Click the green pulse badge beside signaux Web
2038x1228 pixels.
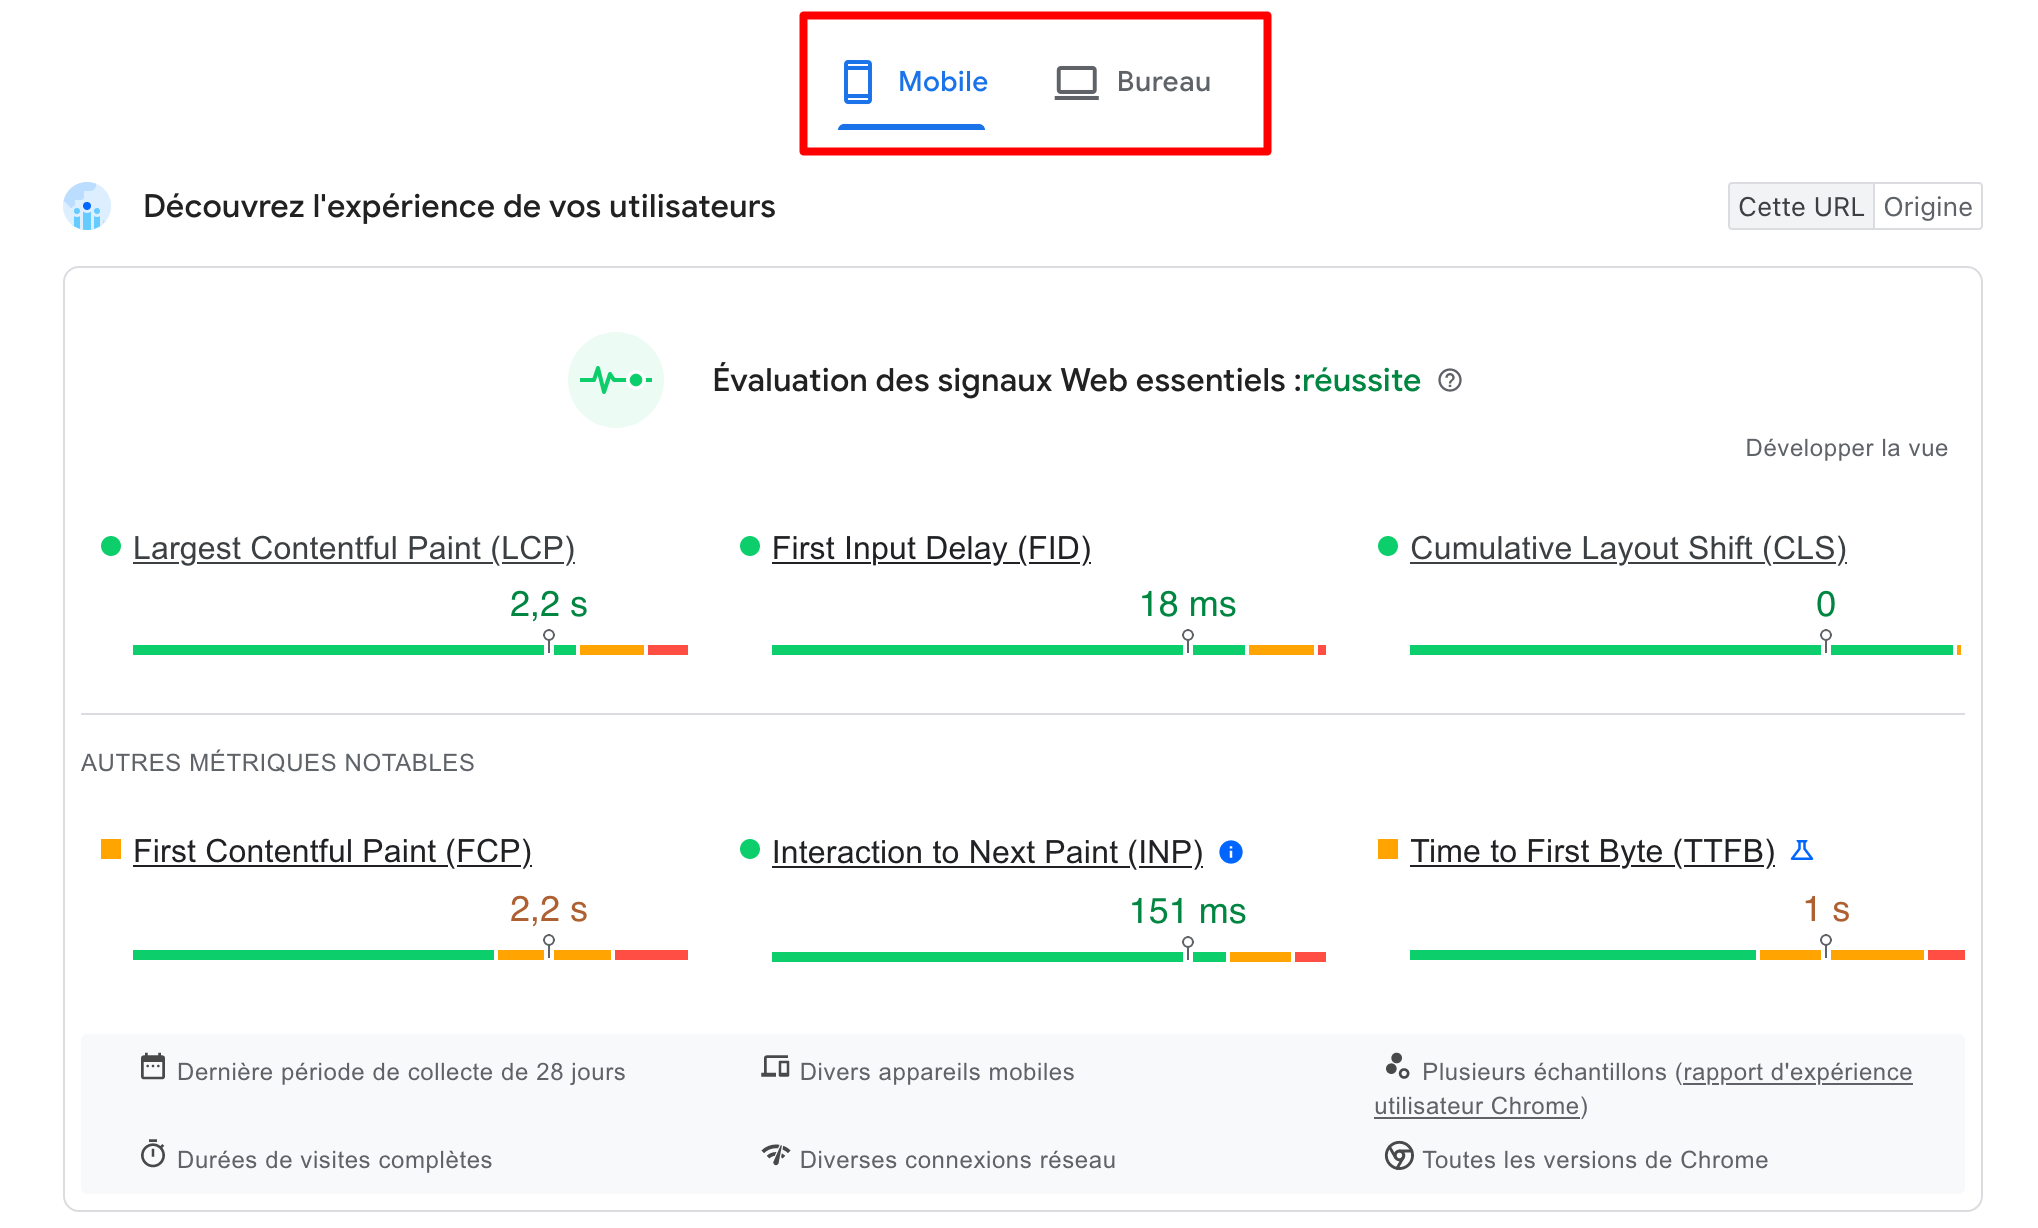616,380
